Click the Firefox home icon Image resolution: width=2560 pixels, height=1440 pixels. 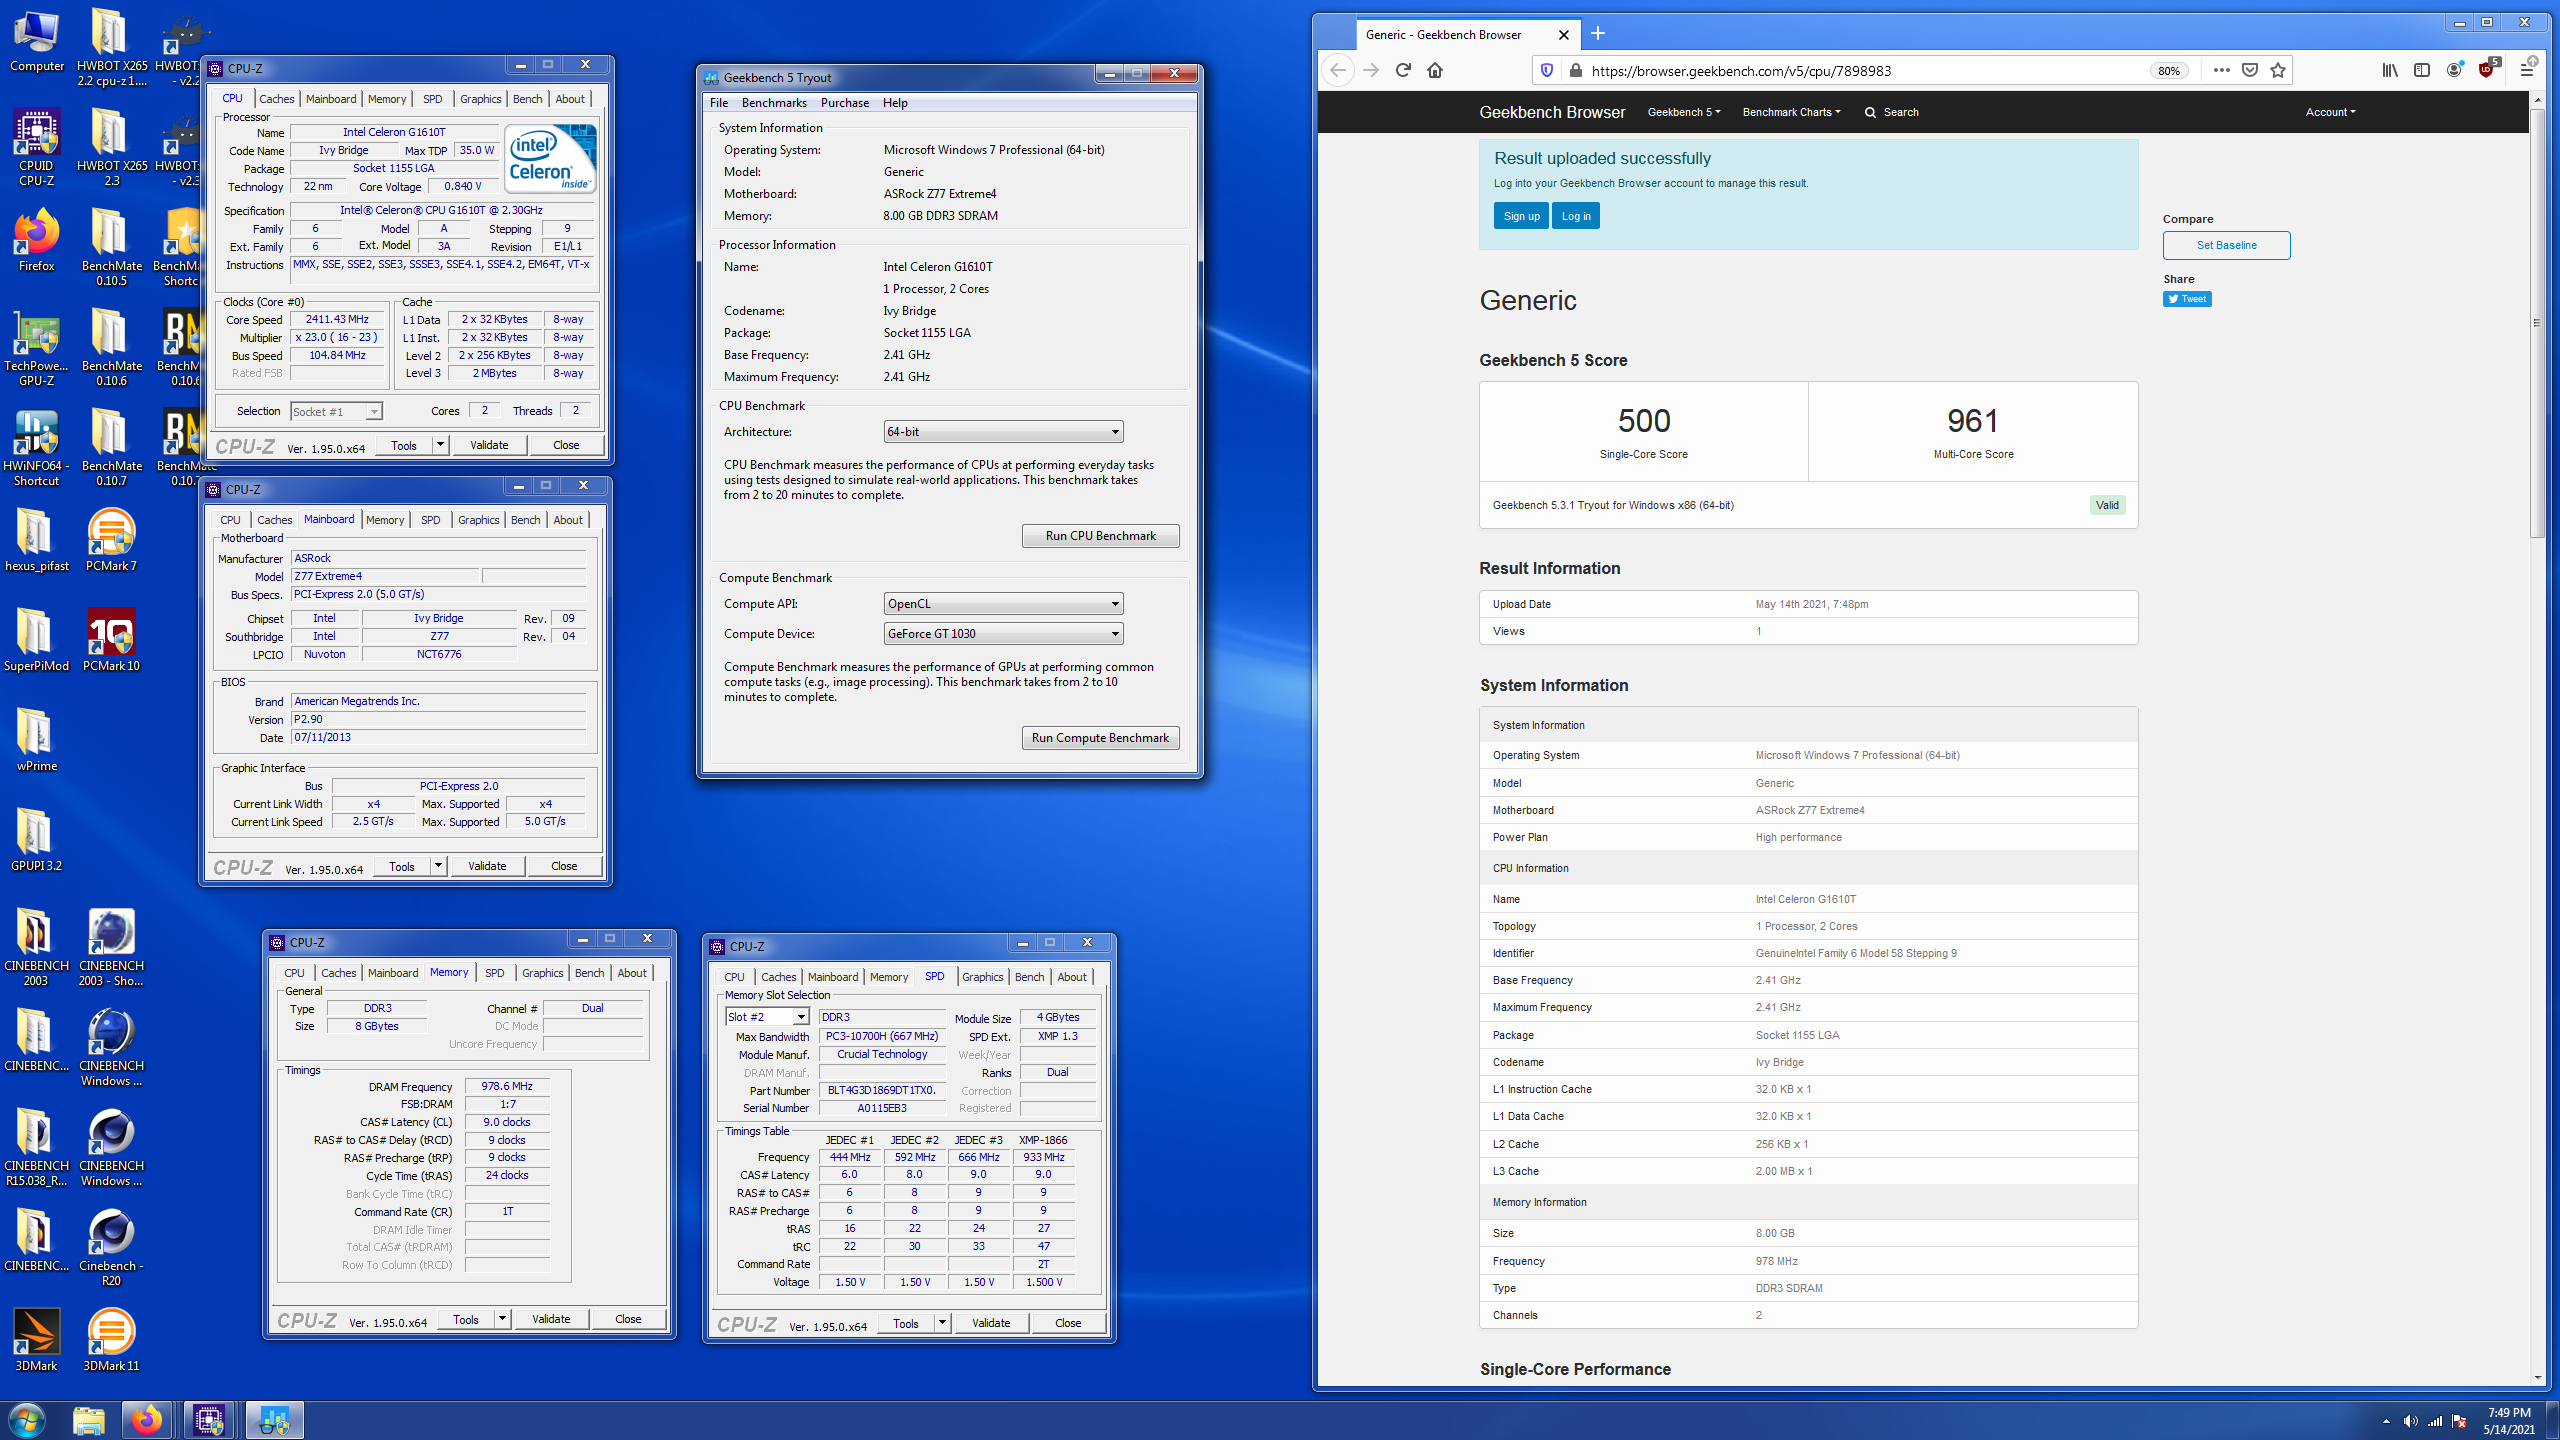point(1435,70)
